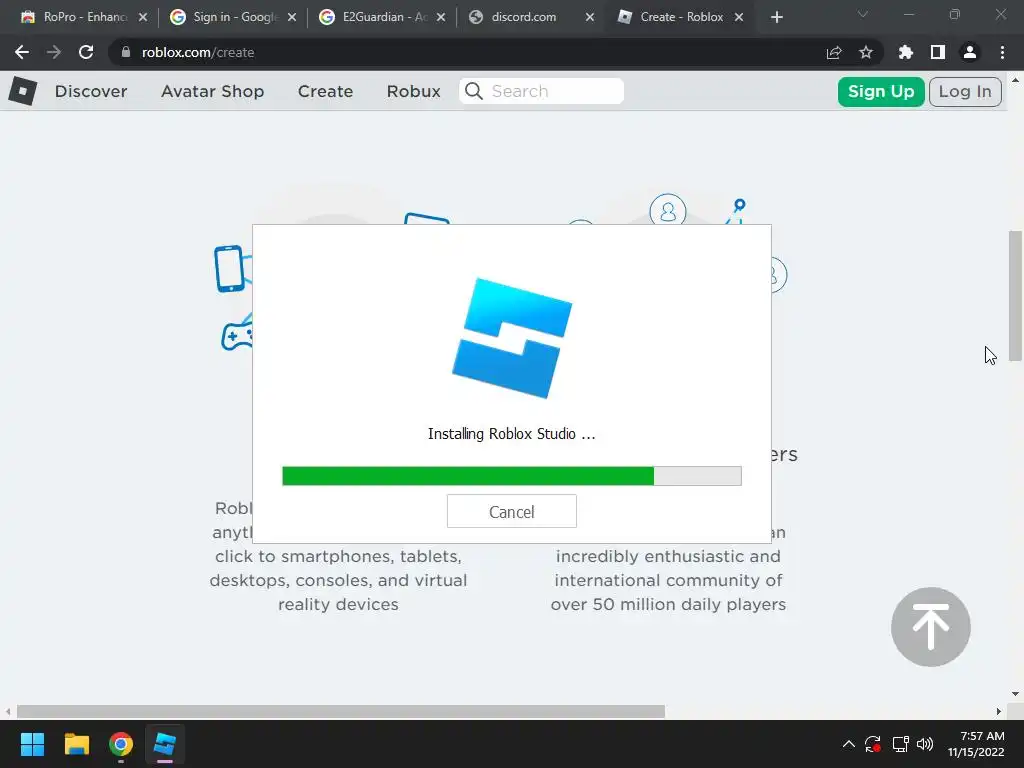
Task: Open the Windows Start menu
Action: 32,744
